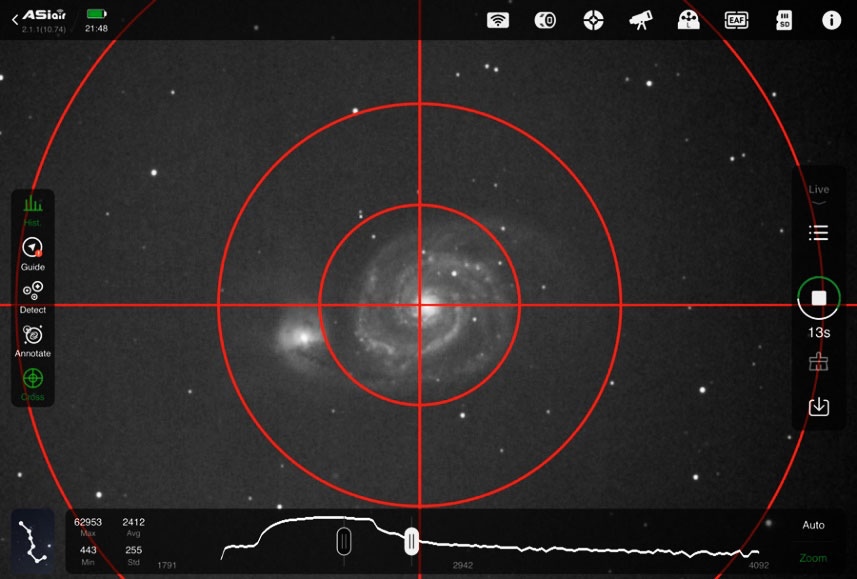Open the toolbox icon below exposure time
This screenshot has width=857, height=579.
click(x=818, y=362)
